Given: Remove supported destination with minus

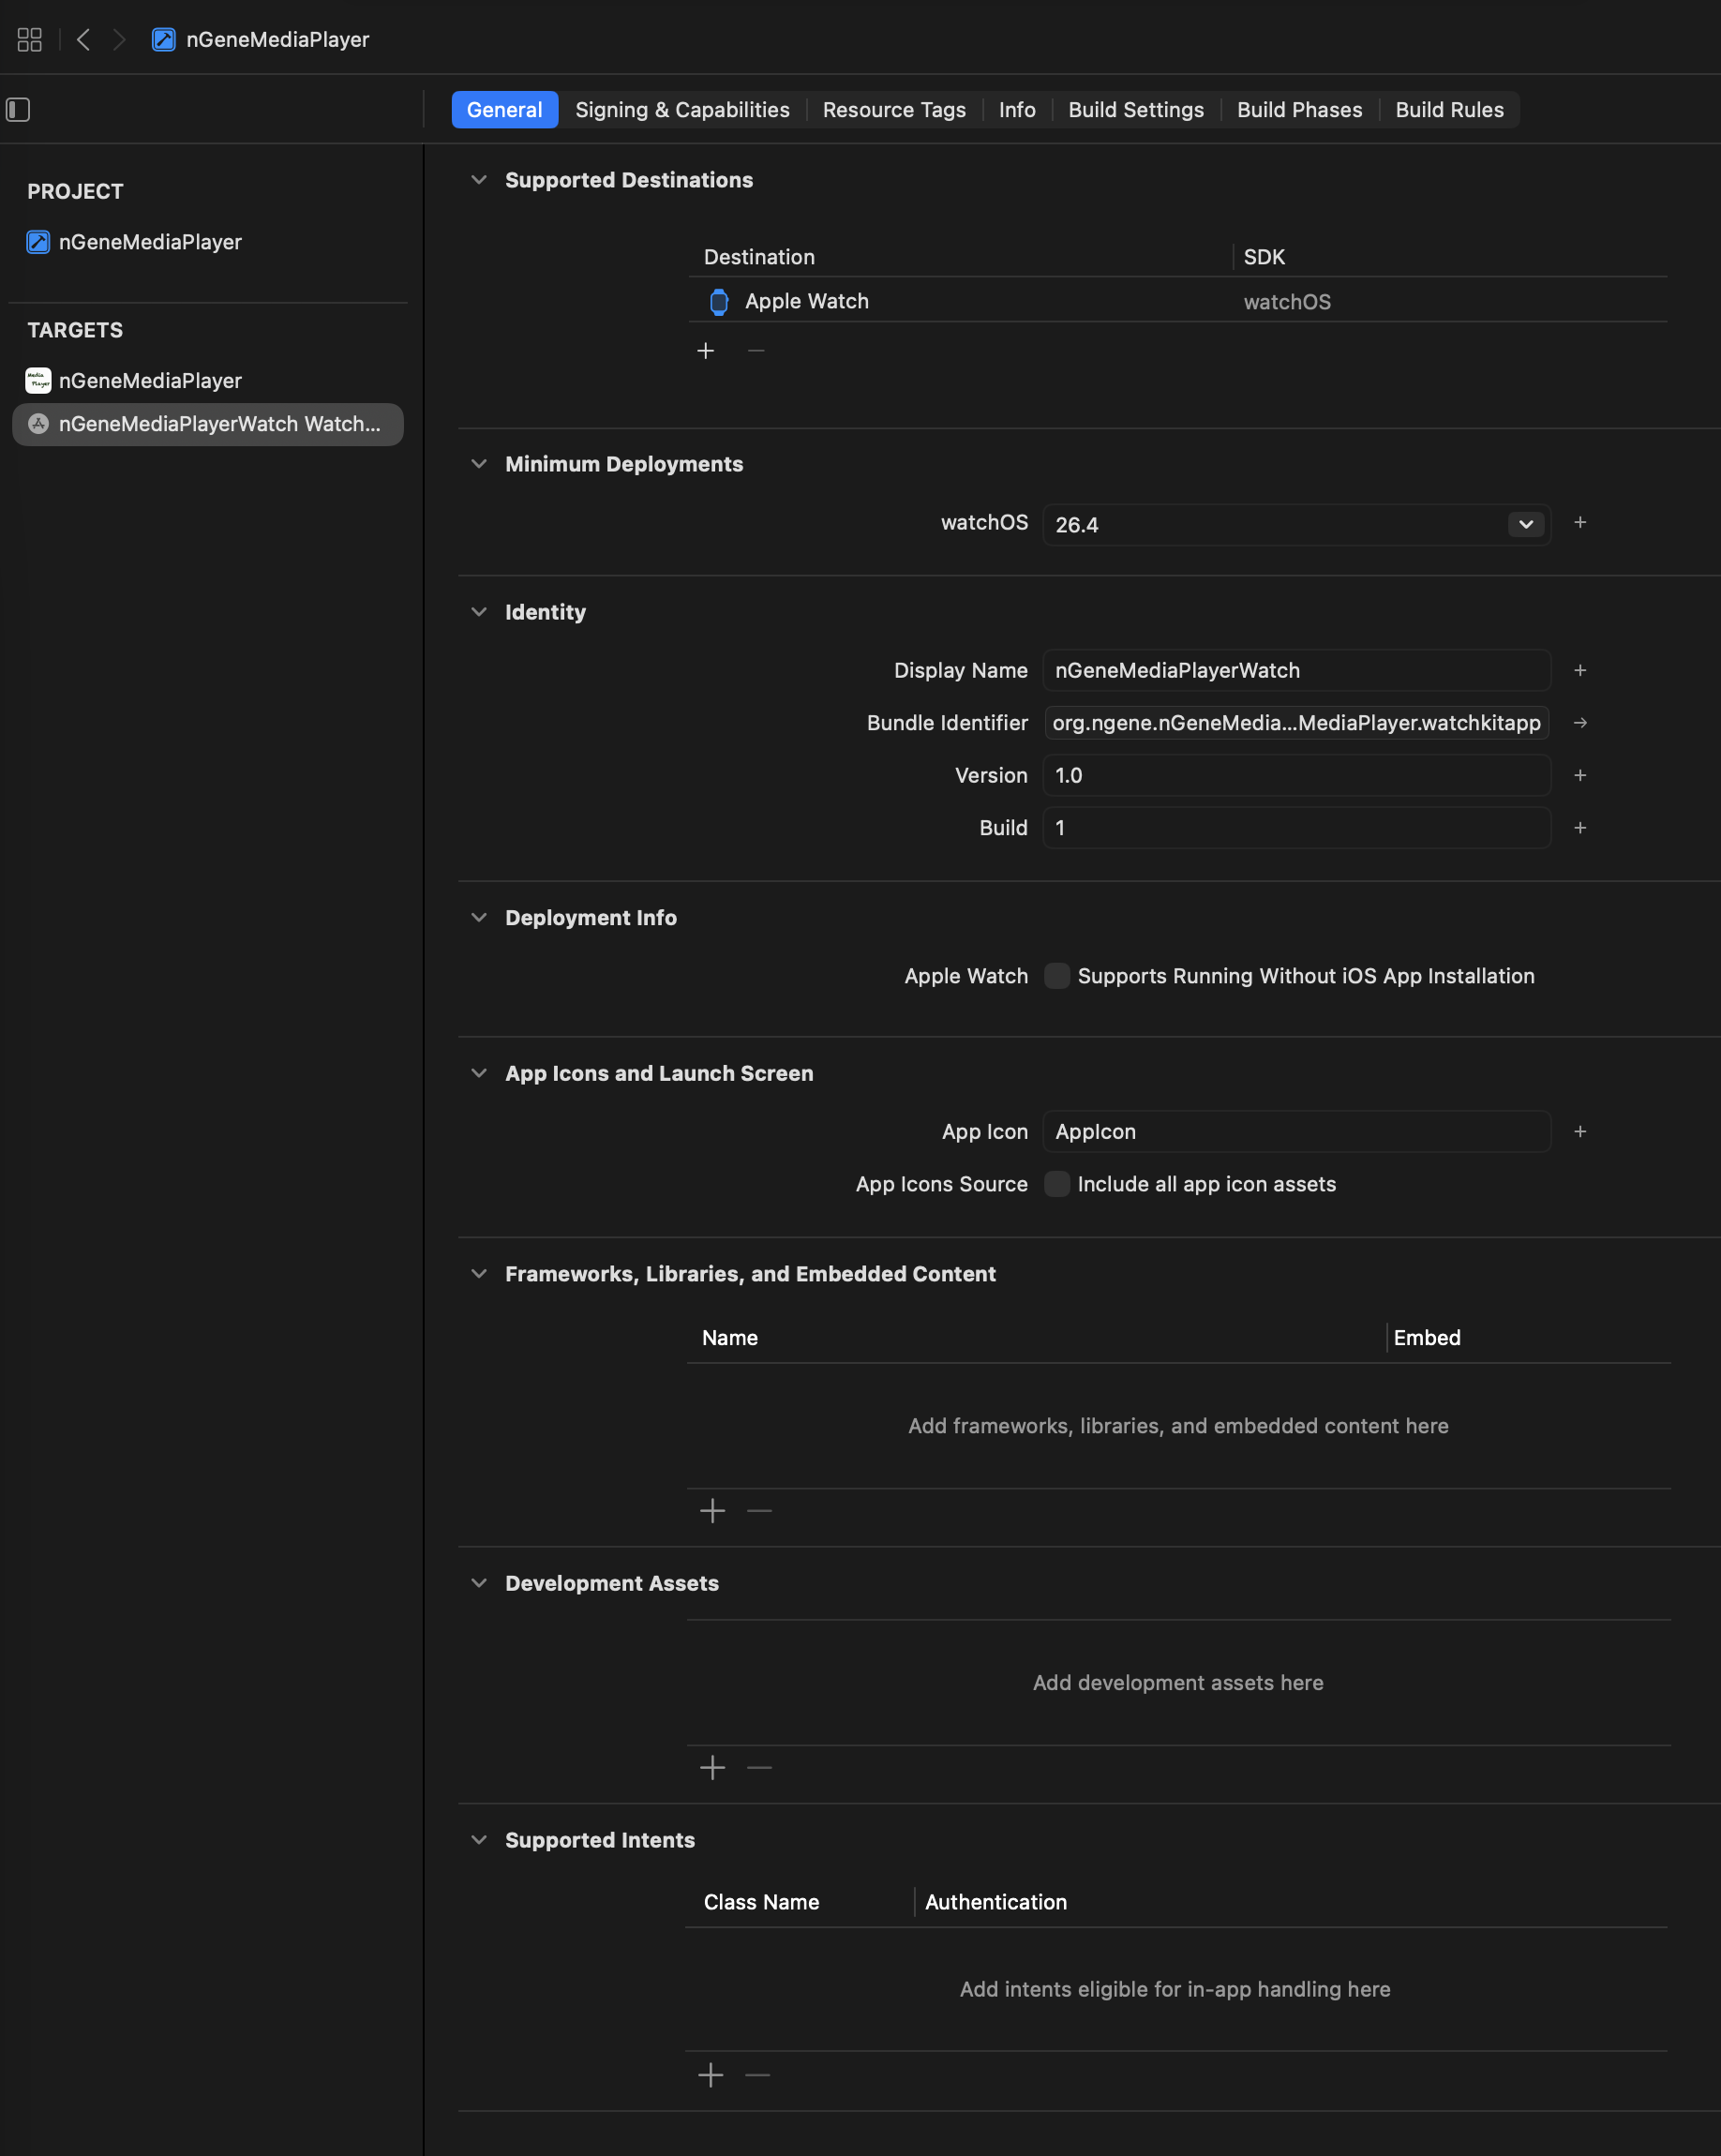Looking at the screenshot, I should [756, 351].
